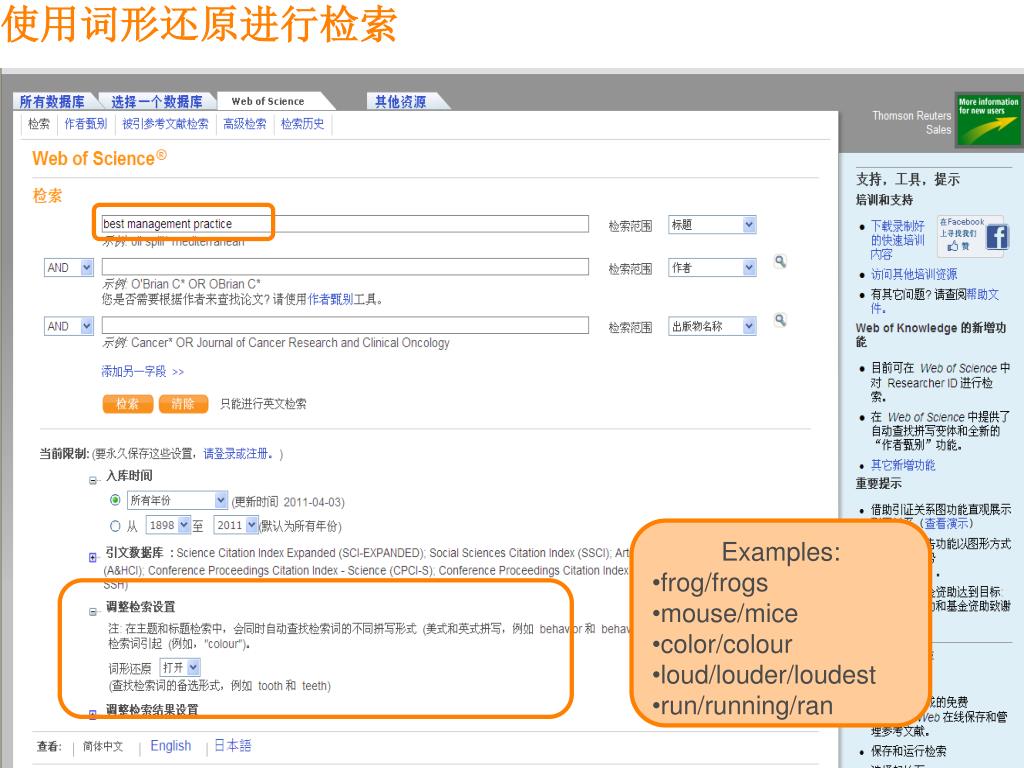Switch language to 简体中文
1024x768 pixels.
(x=103, y=746)
